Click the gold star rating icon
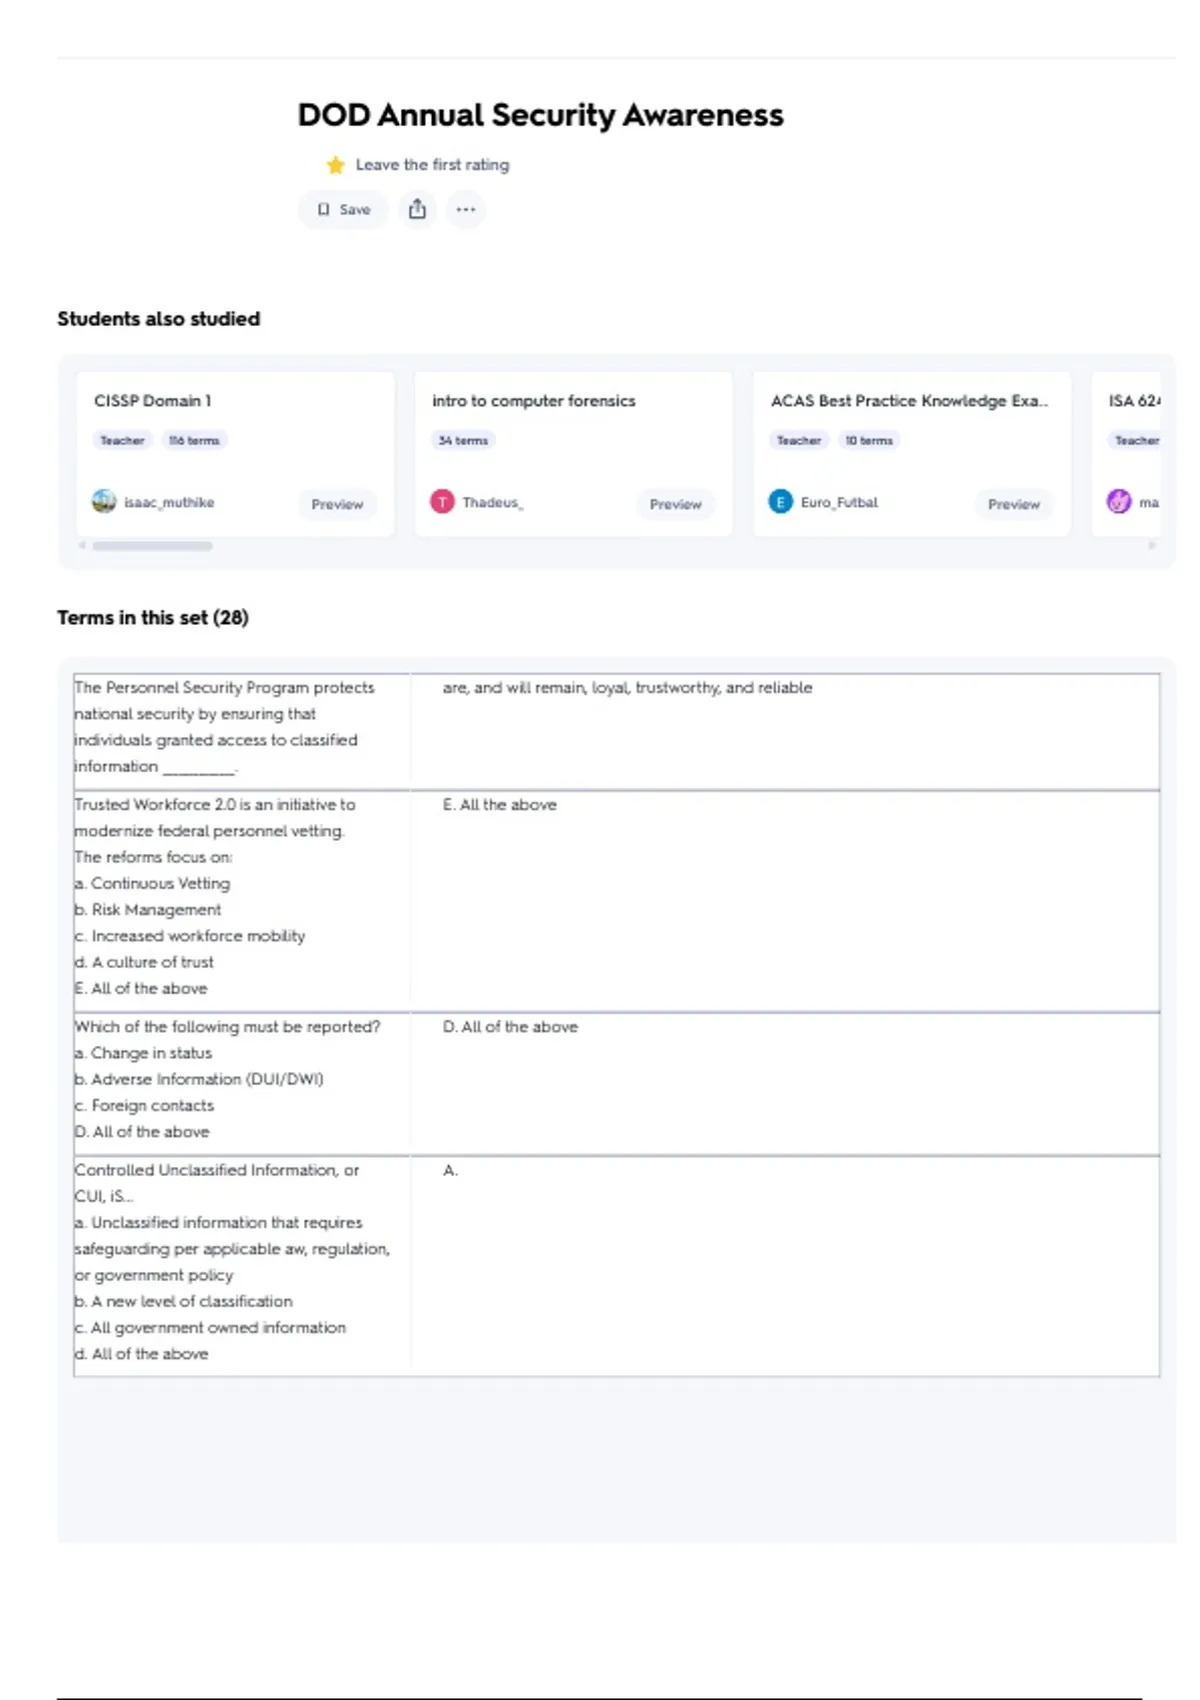Image resolution: width=1200 pixels, height=1700 pixels. point(336,165)
